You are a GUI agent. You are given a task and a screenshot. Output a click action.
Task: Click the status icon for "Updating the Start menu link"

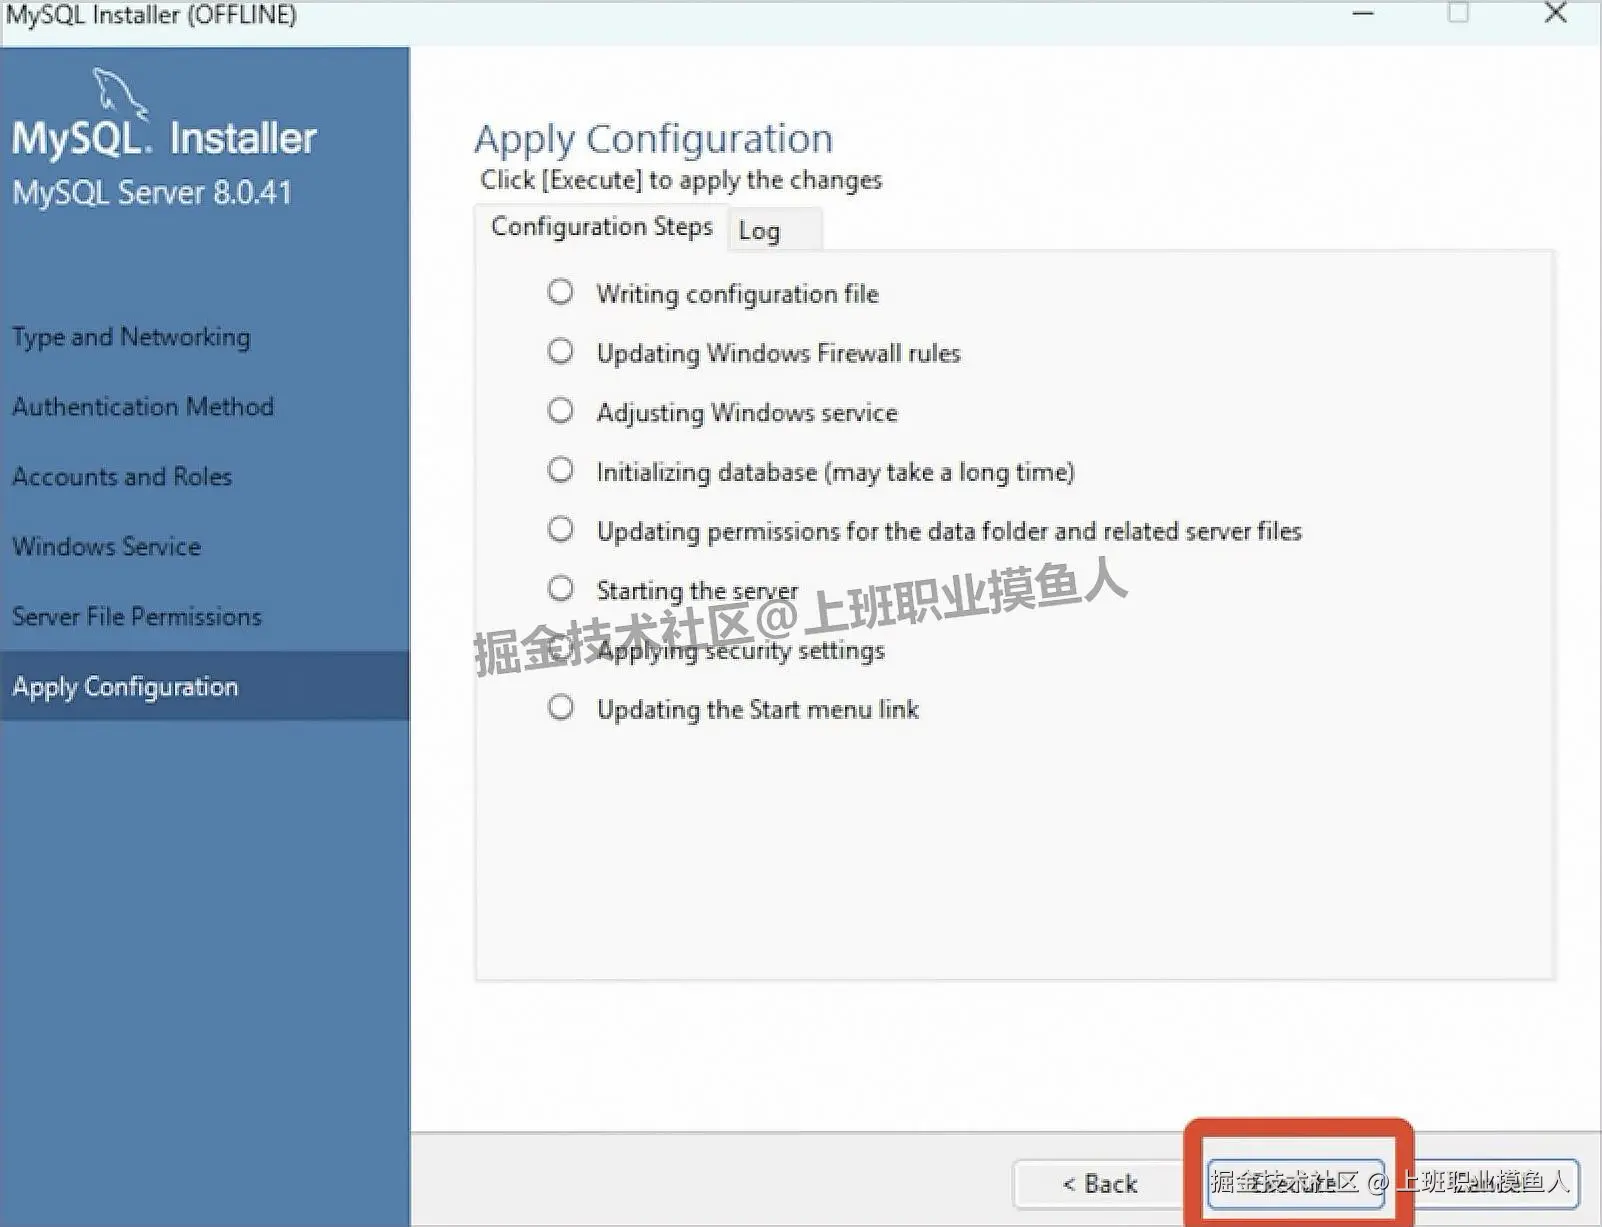560,706
